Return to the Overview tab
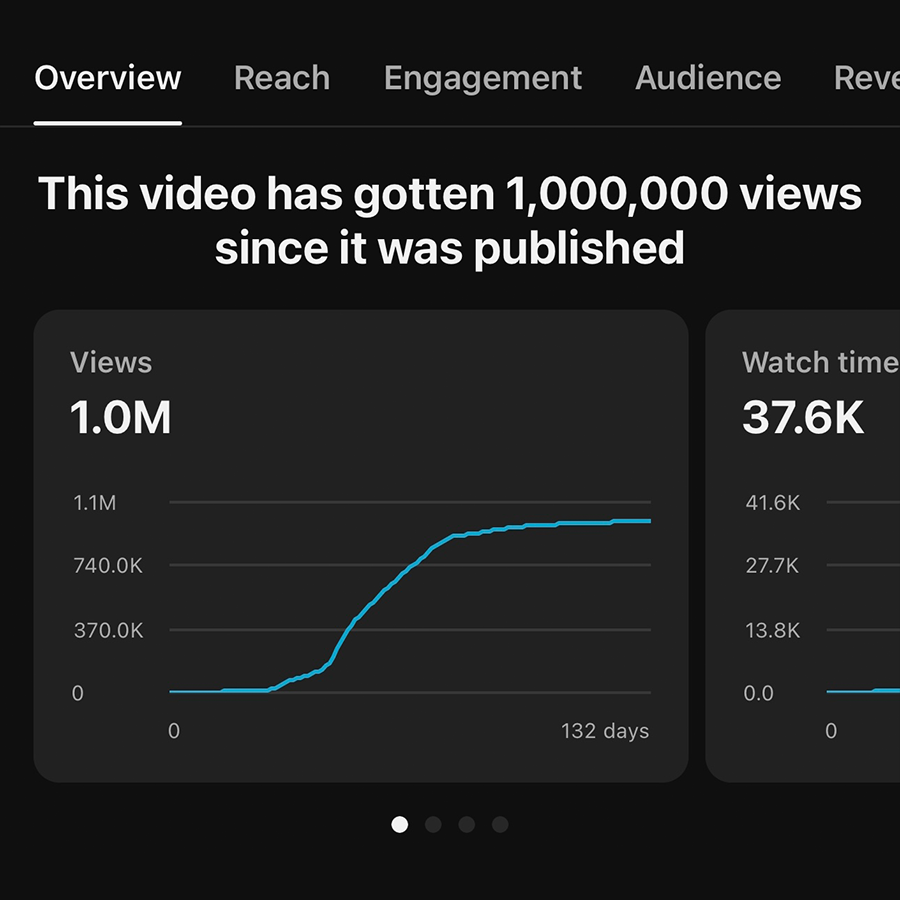The width and height of the screenshot is (900, 900). (107, 78)
